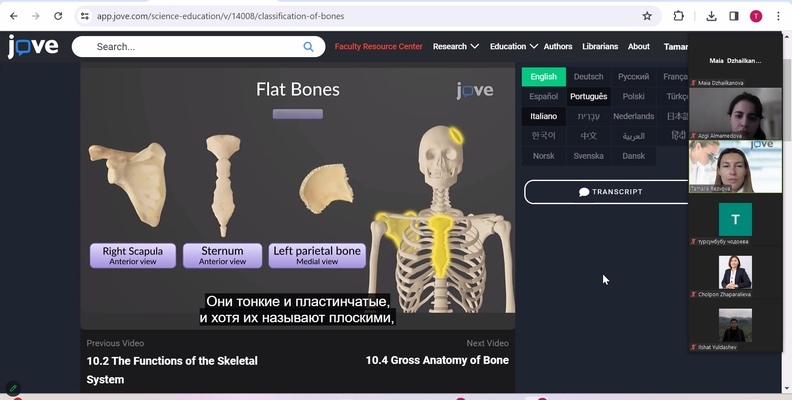The height and width of the screenshot is (400, 792).
Task: Expand the Education dropdown menu
Action: click(x=514, y=46)
